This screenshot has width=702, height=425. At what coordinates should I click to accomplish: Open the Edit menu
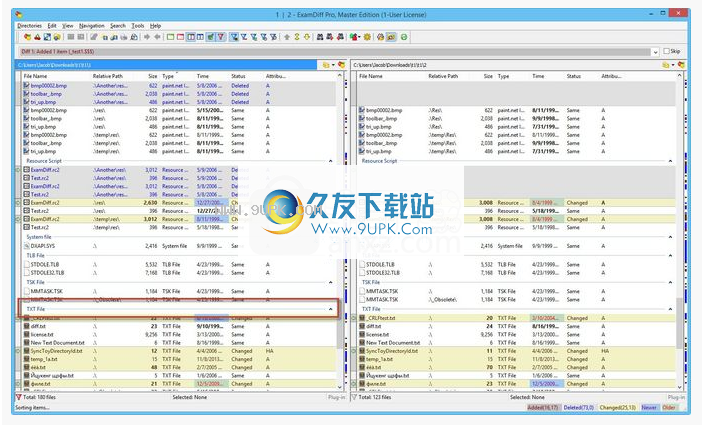(x=52, y=26)
